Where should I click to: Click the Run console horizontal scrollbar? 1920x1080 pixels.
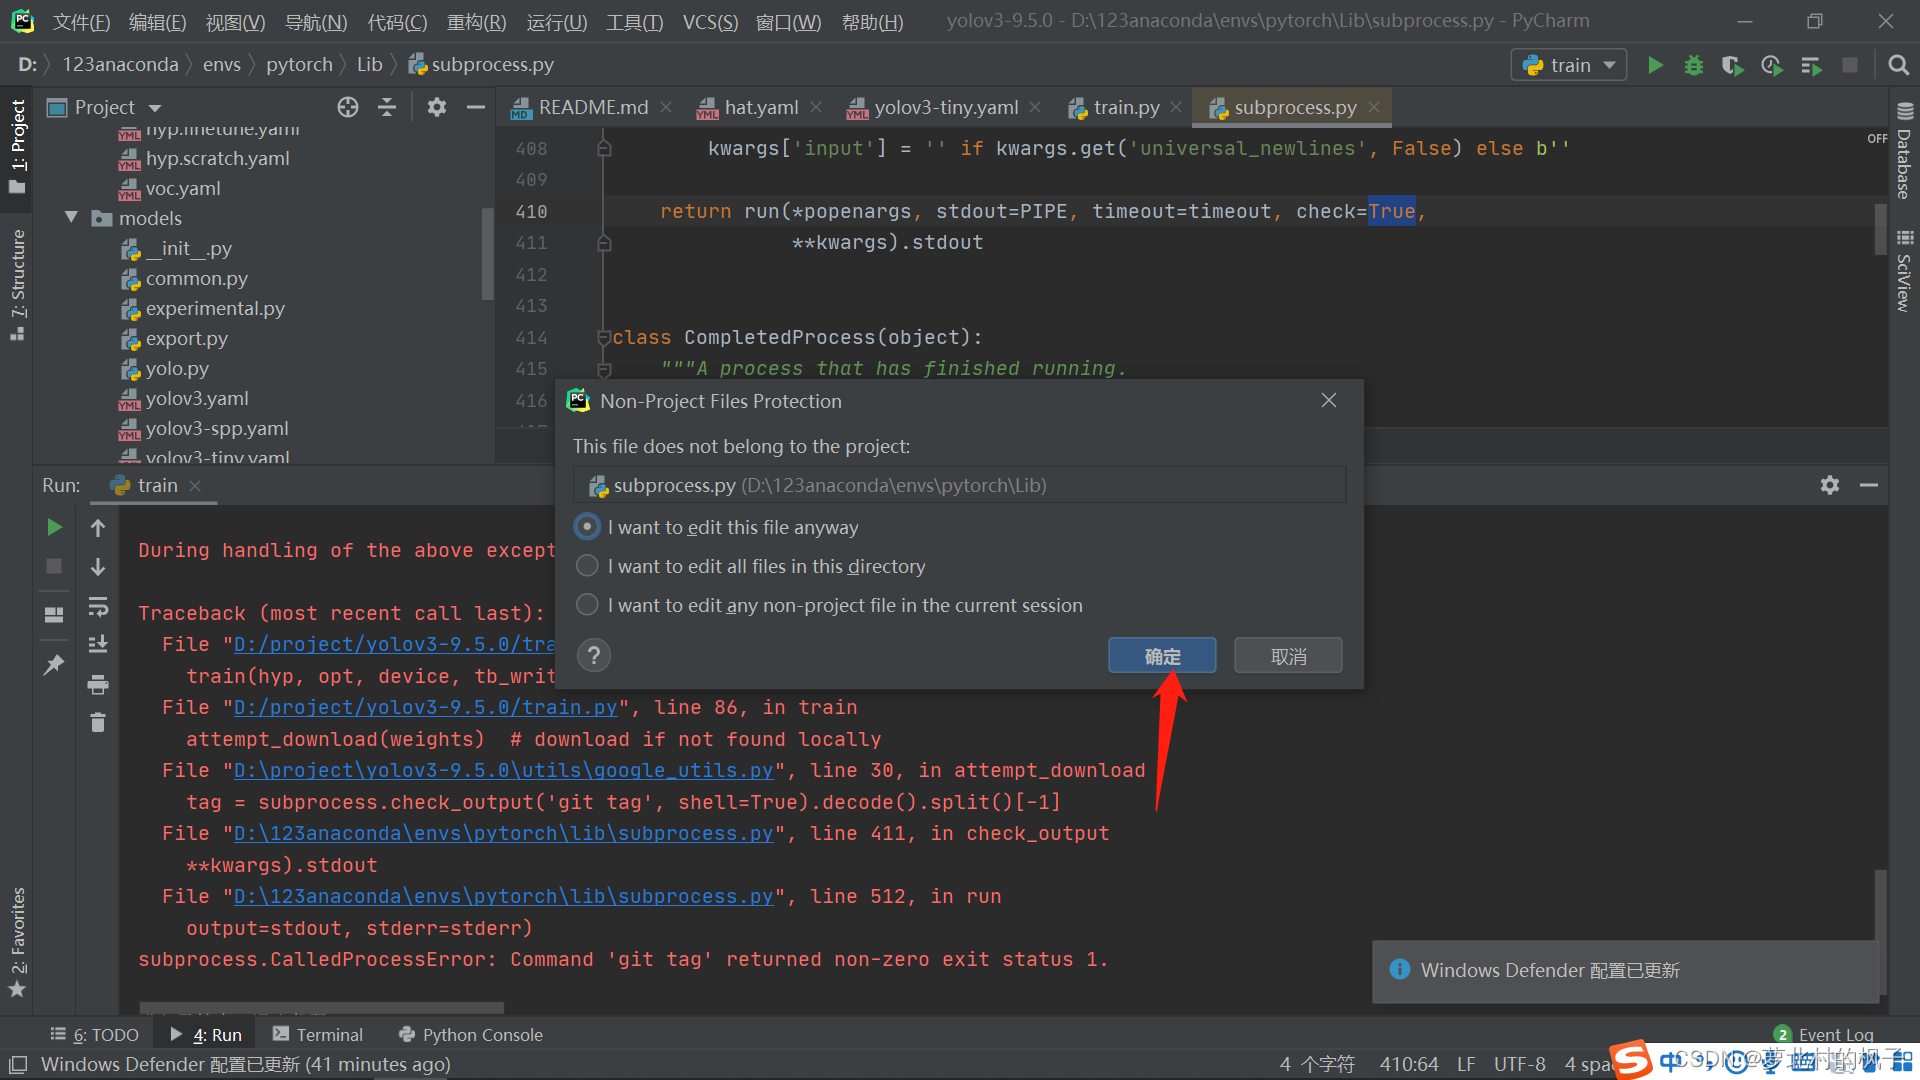point(321,1007)
